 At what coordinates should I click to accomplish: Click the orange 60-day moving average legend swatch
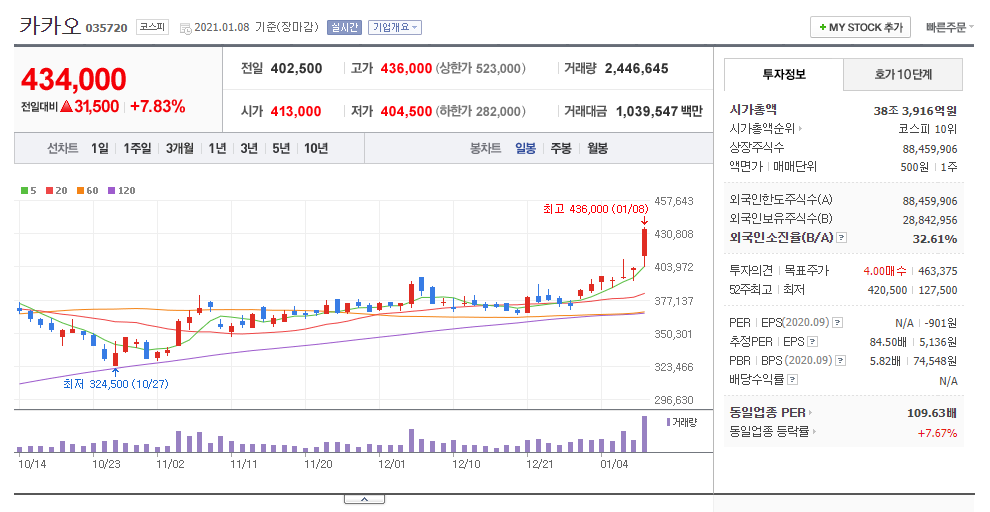(x=80, y=191)
